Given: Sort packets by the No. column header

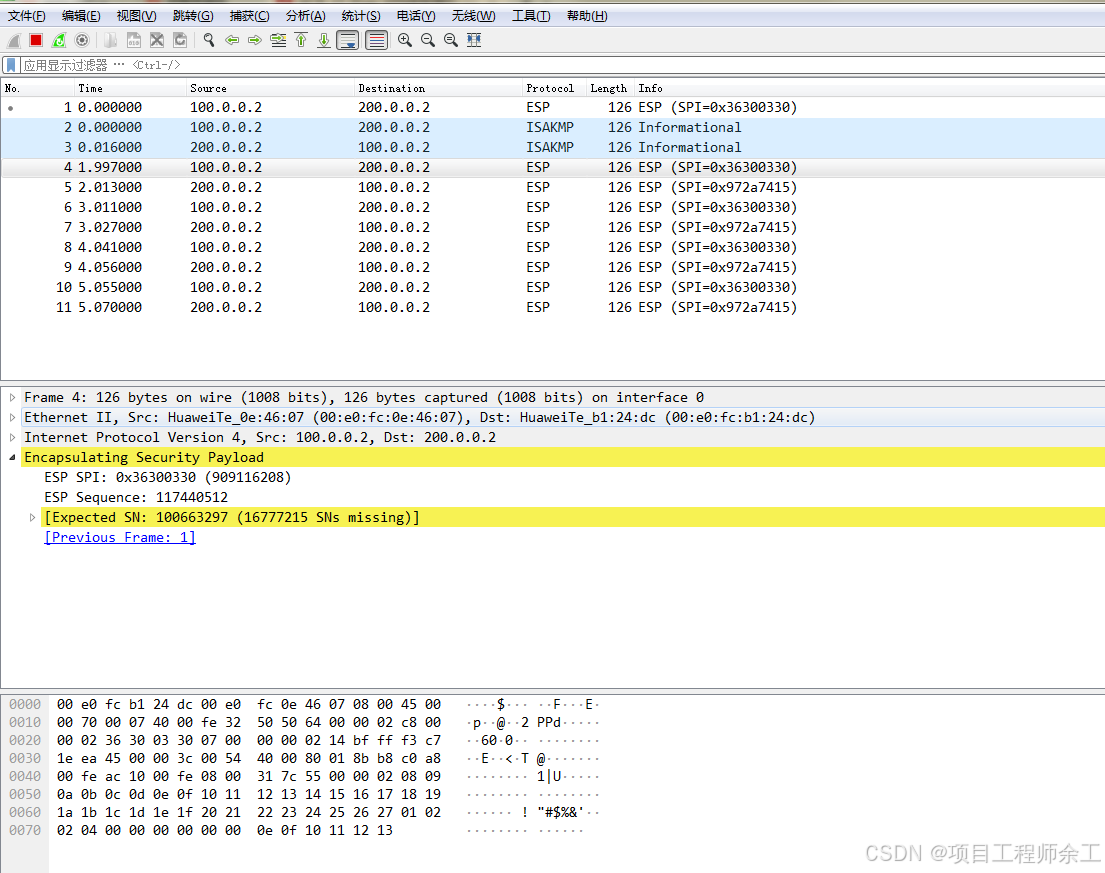Looking at the screenshot, I should tap(37, 88).
